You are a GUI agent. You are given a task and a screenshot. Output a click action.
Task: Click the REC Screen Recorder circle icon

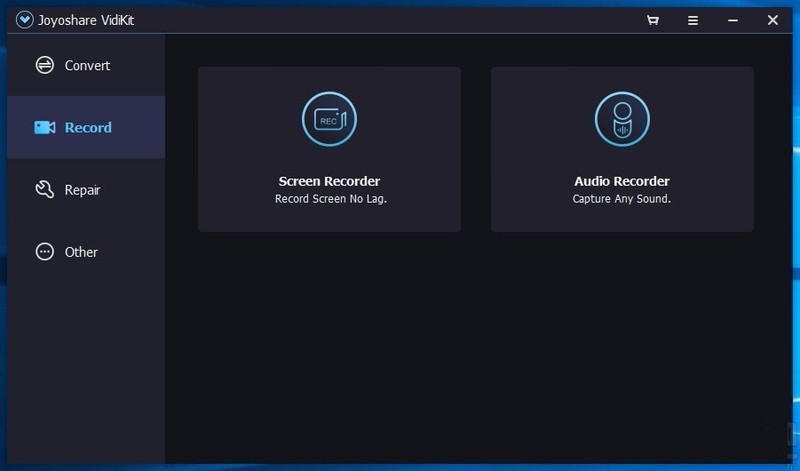(329, 119)
